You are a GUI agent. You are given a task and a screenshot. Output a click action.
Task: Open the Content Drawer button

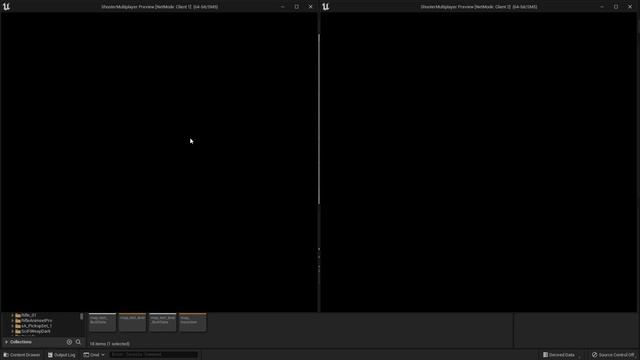(x=22, y=355)
